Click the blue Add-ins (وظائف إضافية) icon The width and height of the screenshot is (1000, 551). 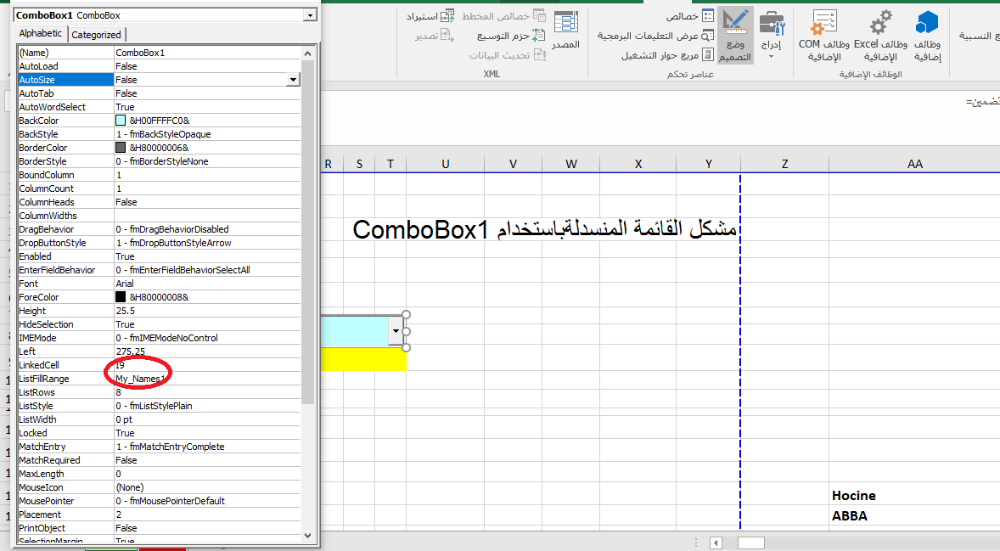[927, 36]
